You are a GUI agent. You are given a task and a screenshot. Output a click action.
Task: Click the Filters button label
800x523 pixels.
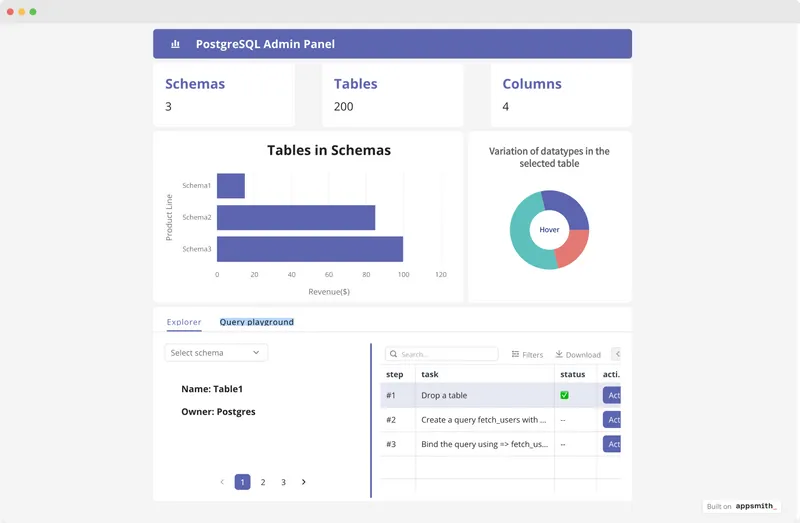tap(533, 355)
